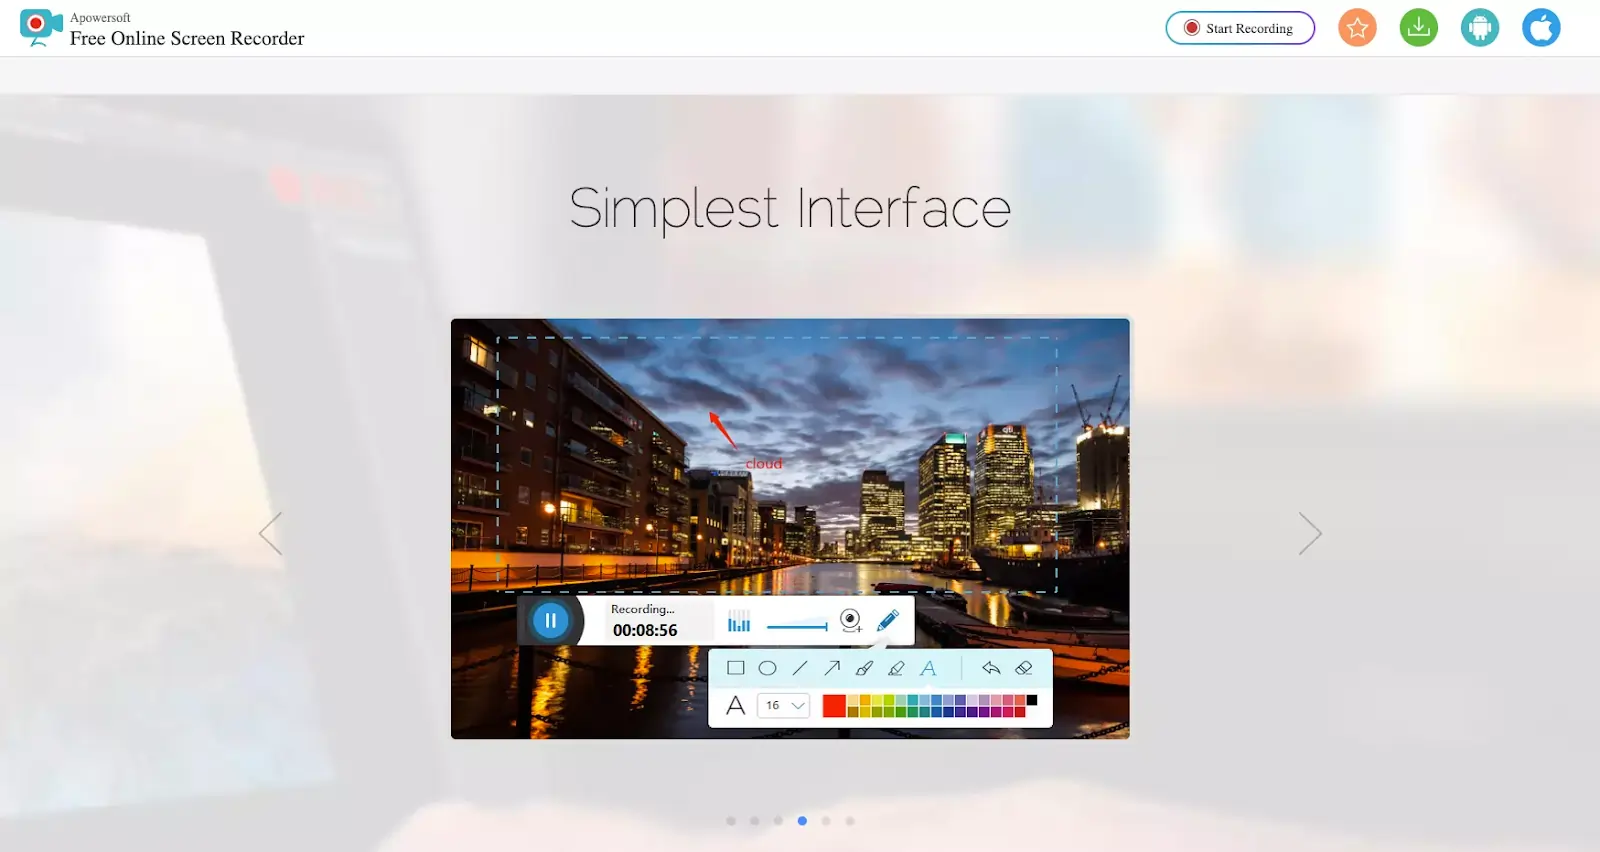Open the font size 16 dropdown
The image size is (1600, 852).
784,706
